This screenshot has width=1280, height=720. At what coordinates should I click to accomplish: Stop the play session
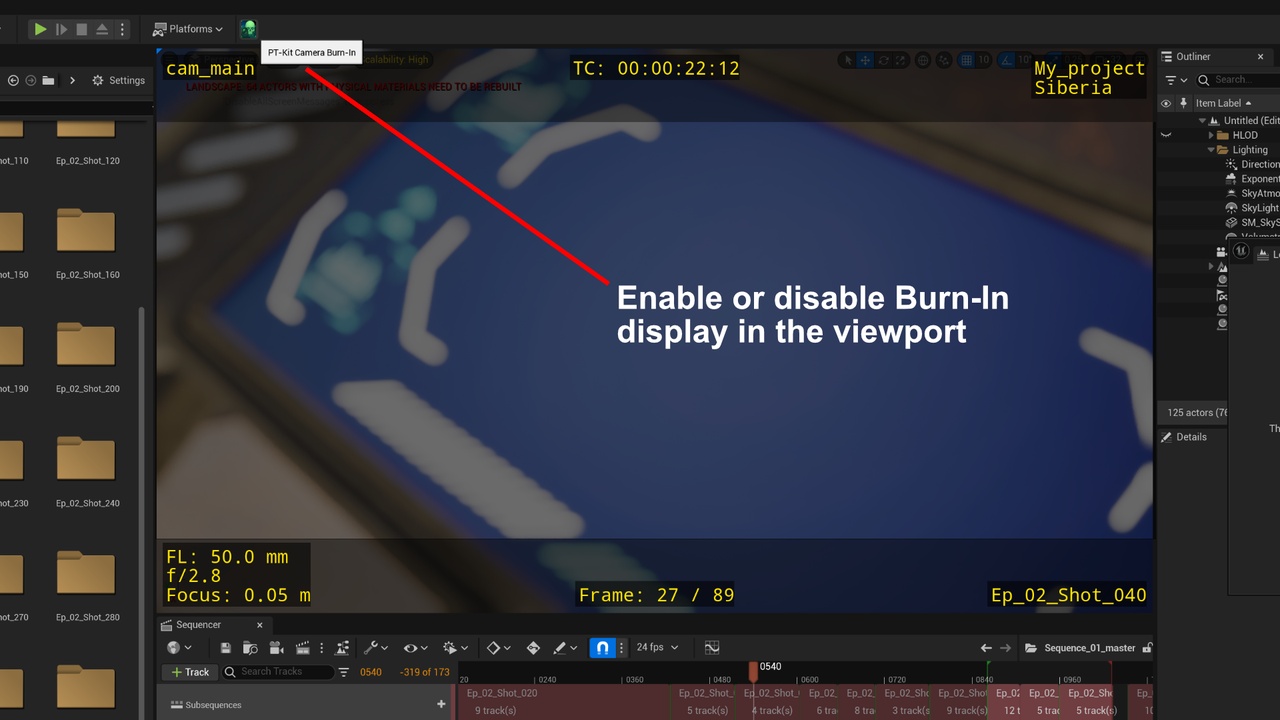pyautogui.click(x=82, y=29)
